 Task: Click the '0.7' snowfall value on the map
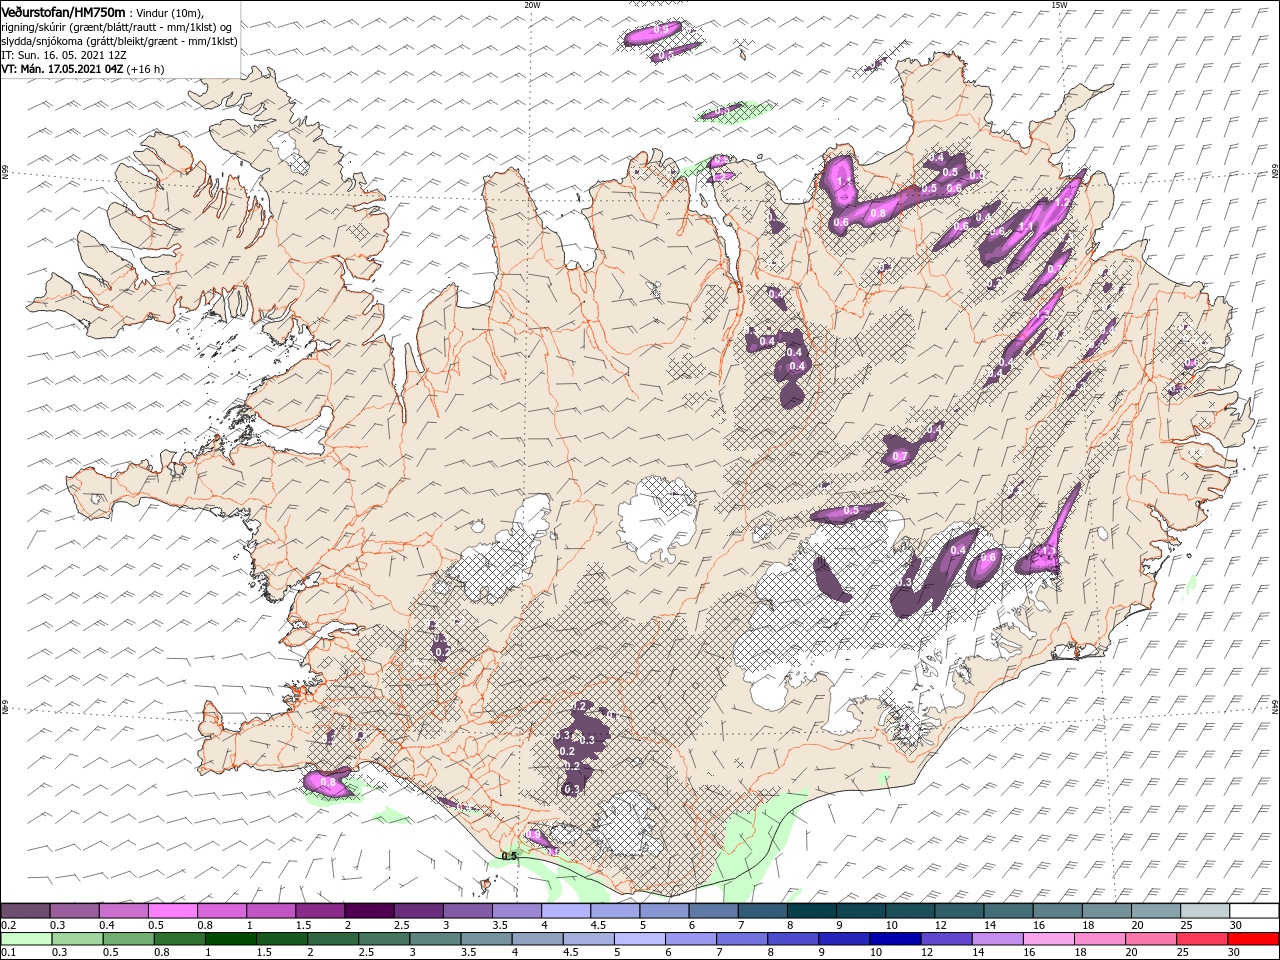click(899, 456)
